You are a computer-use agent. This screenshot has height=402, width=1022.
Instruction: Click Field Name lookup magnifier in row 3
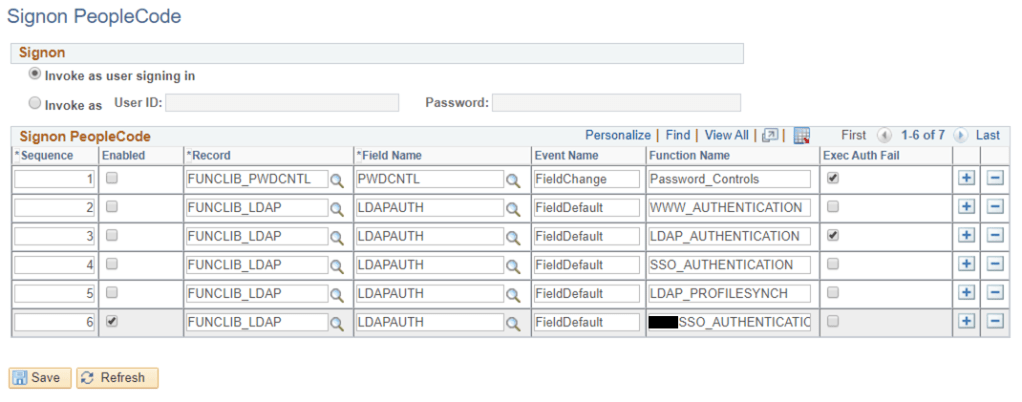point(512,237)
